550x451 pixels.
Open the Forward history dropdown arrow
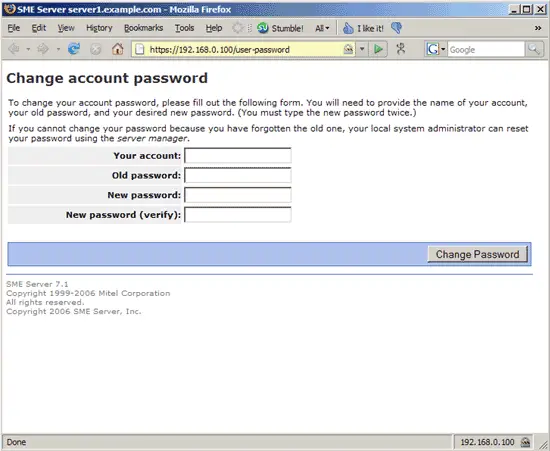(x=58, y=49)
